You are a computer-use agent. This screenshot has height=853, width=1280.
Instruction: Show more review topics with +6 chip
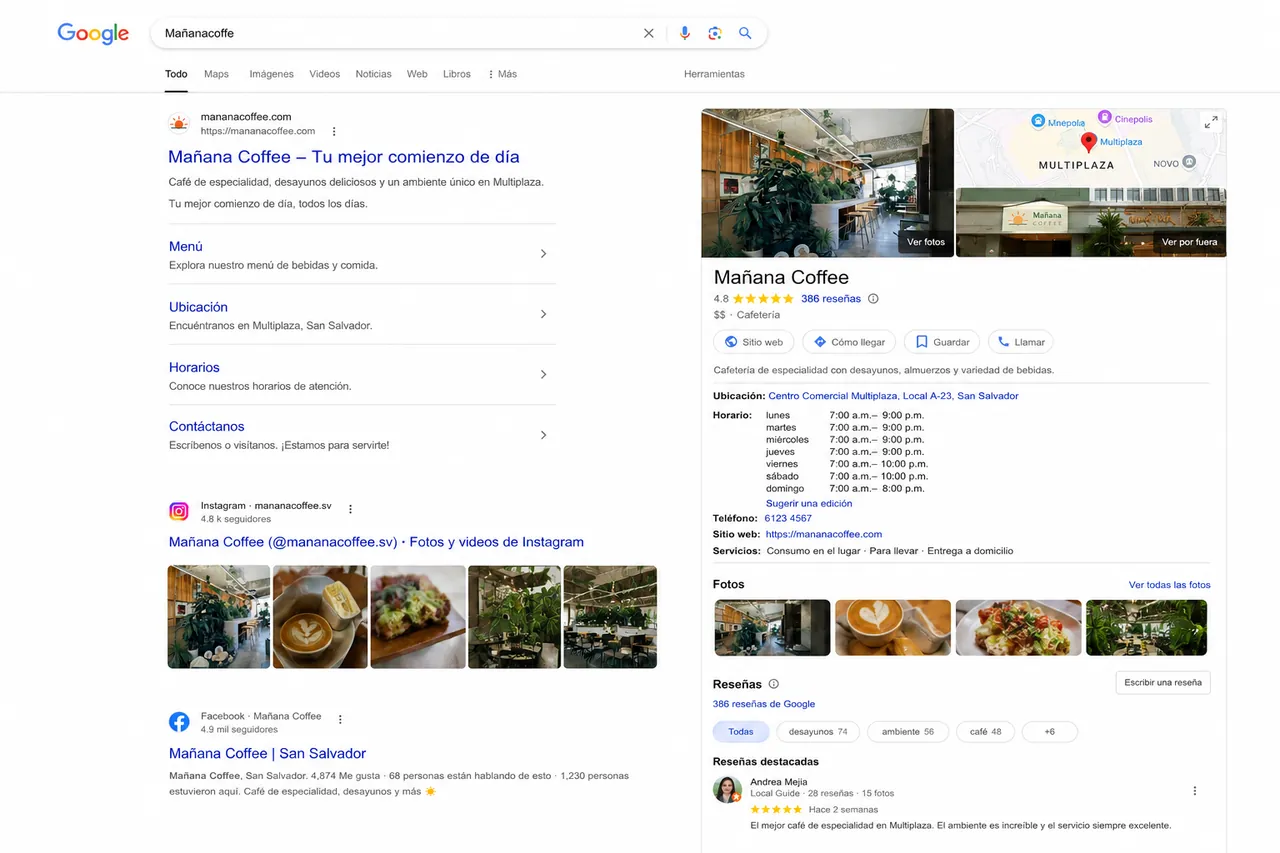pyautogui.click(x=1049, y=732)
